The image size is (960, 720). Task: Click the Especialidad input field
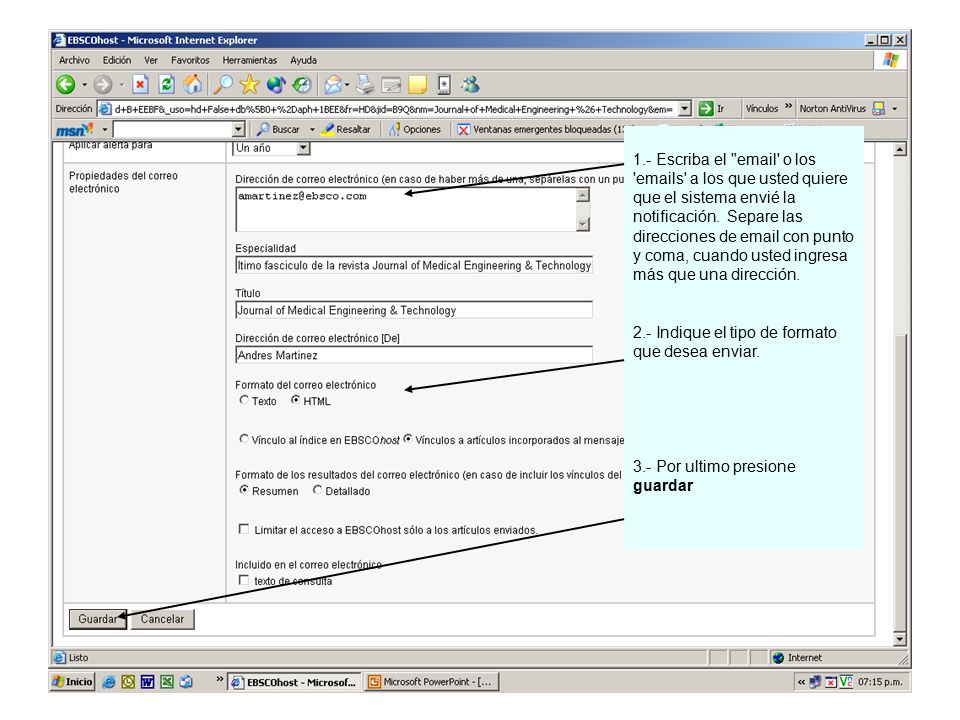(414, 265)
